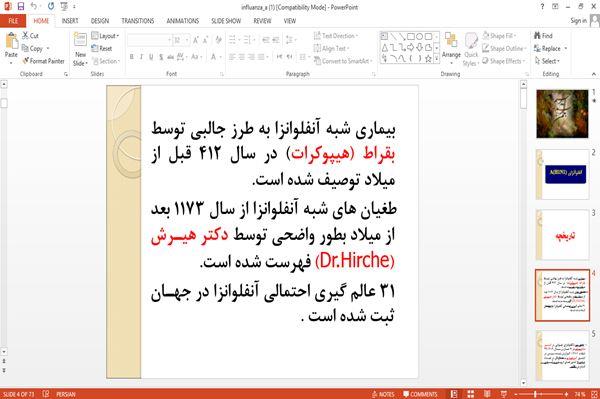Click the Arrange icon
The height and width of the screenshot is (399, 600).
coord(451,40)
